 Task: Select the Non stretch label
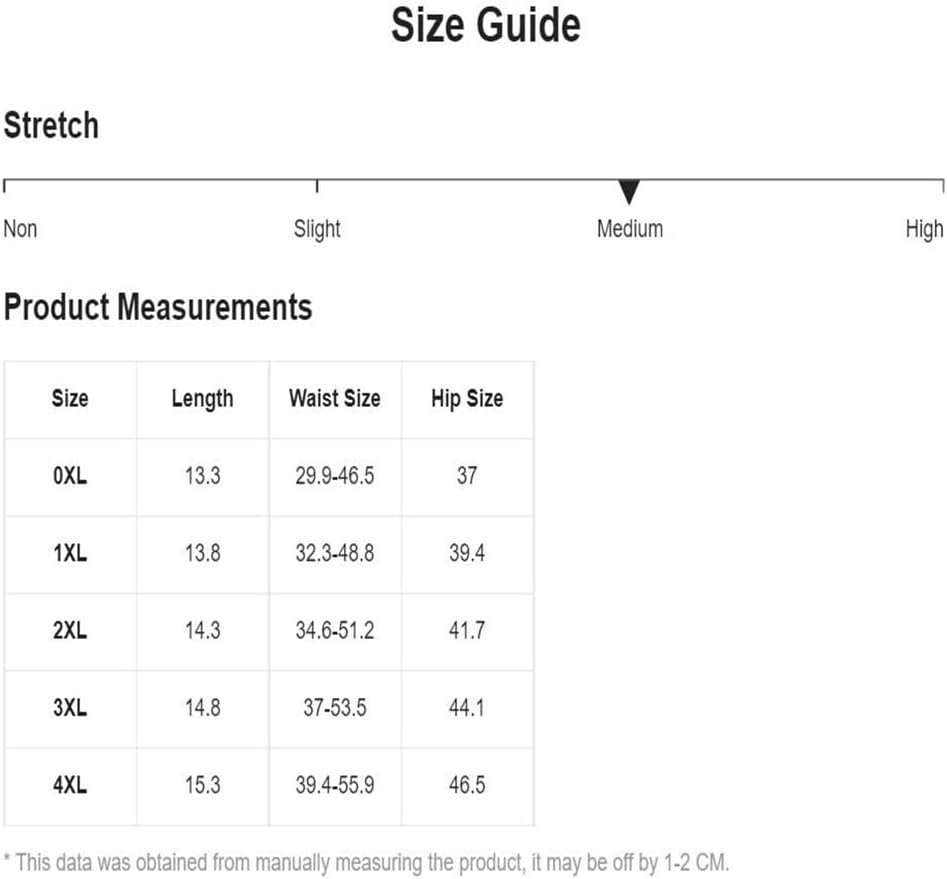tap(20, 229)
